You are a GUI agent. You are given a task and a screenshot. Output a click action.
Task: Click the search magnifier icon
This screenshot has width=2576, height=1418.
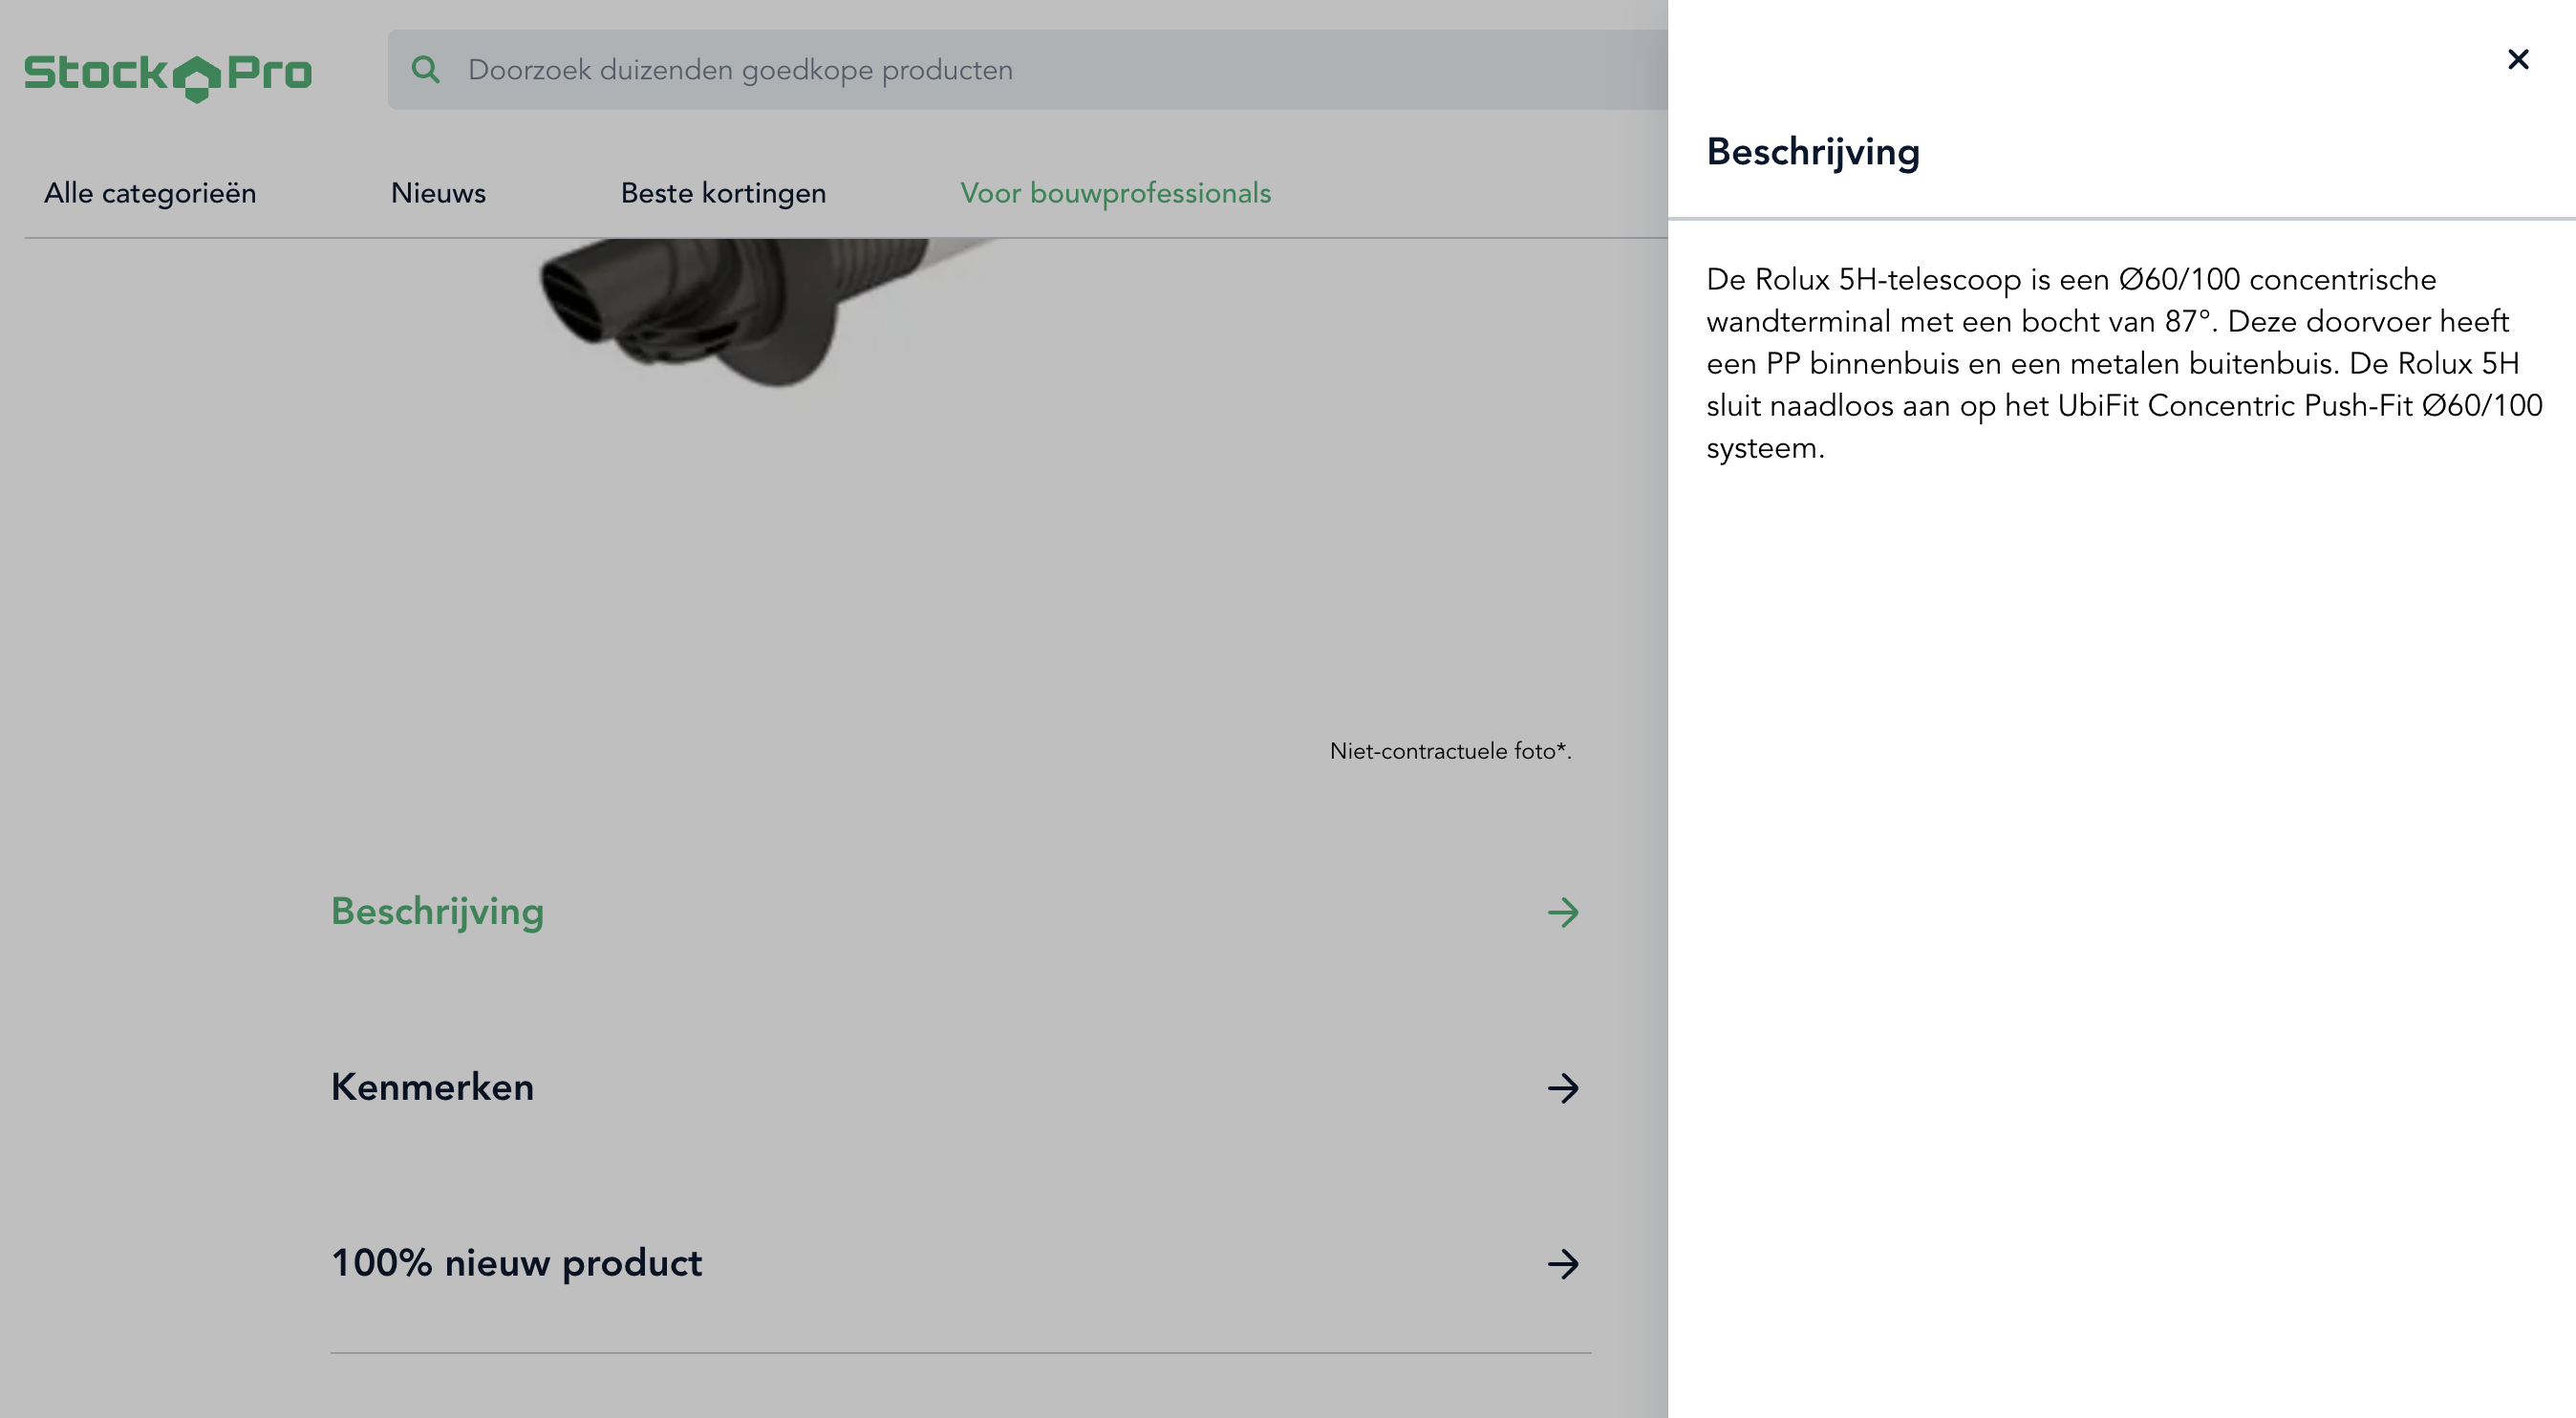[x=425, y=69]
